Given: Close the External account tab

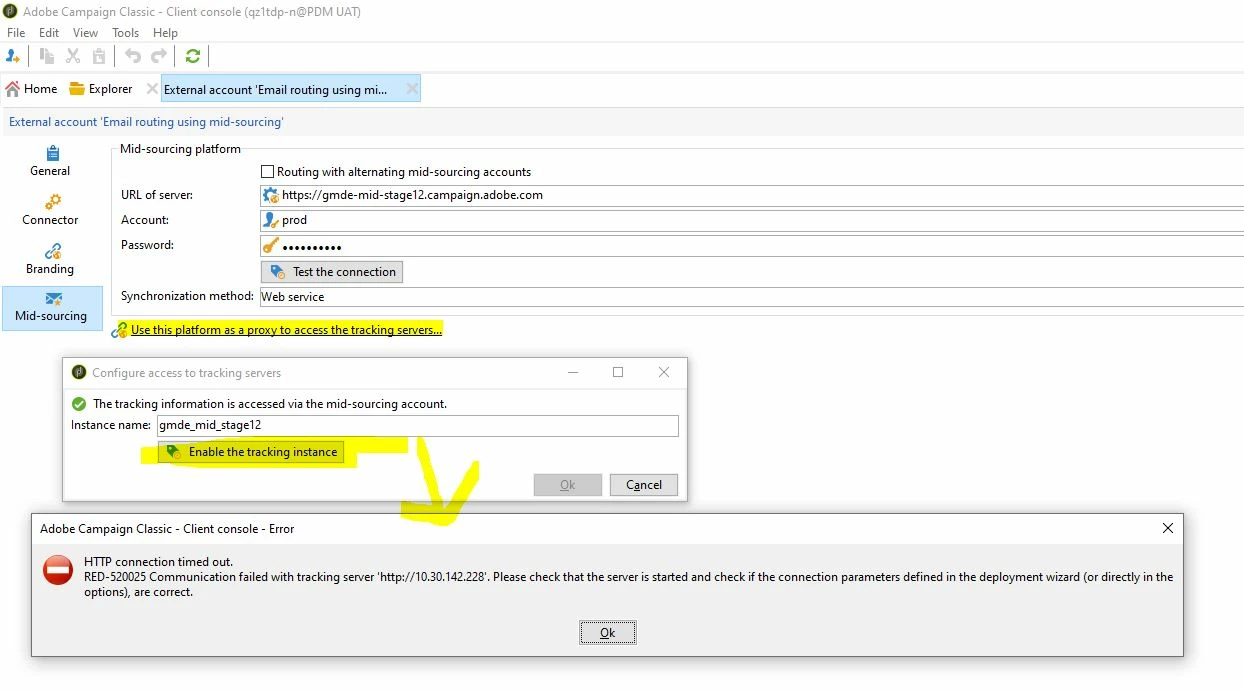Looking at the screenshot, I should click(x=410, y=89).
